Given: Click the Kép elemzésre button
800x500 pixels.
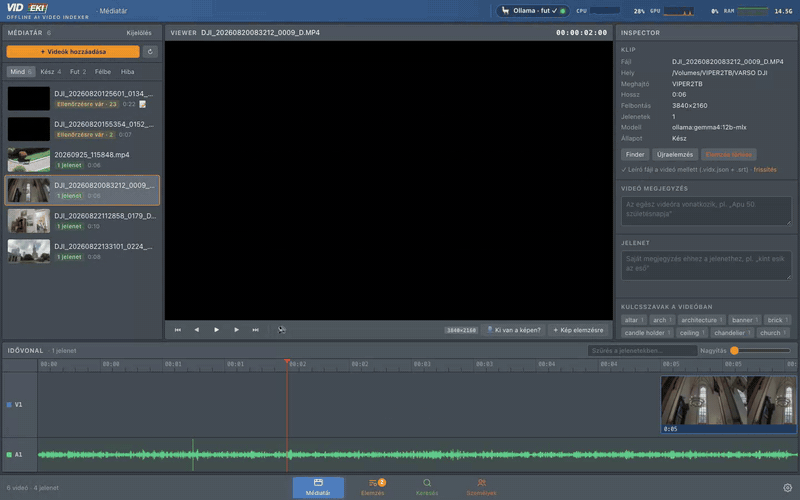Looking at the screenshot, I should point(578,330).
